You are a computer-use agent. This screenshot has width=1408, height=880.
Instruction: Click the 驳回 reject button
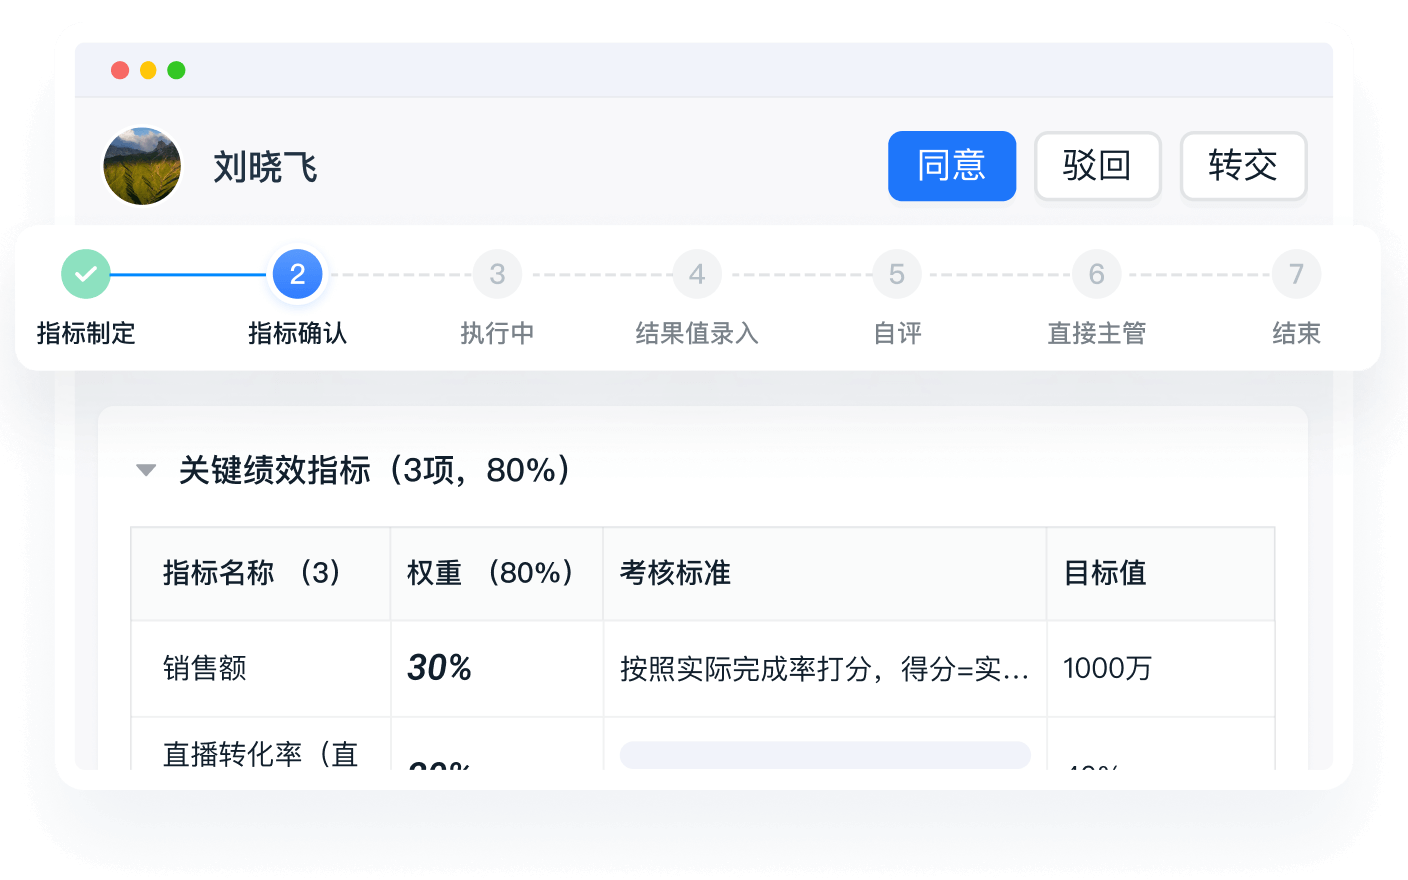tap(1097, 166)
